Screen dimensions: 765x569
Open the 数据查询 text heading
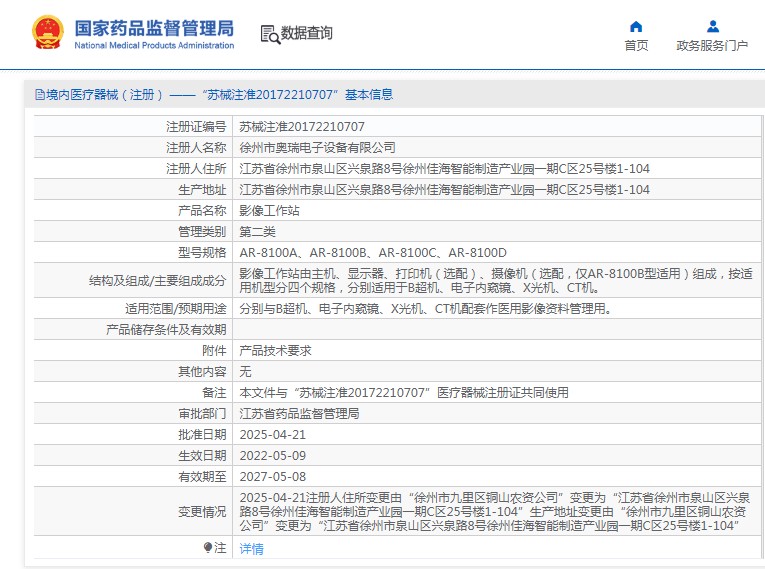307,33
